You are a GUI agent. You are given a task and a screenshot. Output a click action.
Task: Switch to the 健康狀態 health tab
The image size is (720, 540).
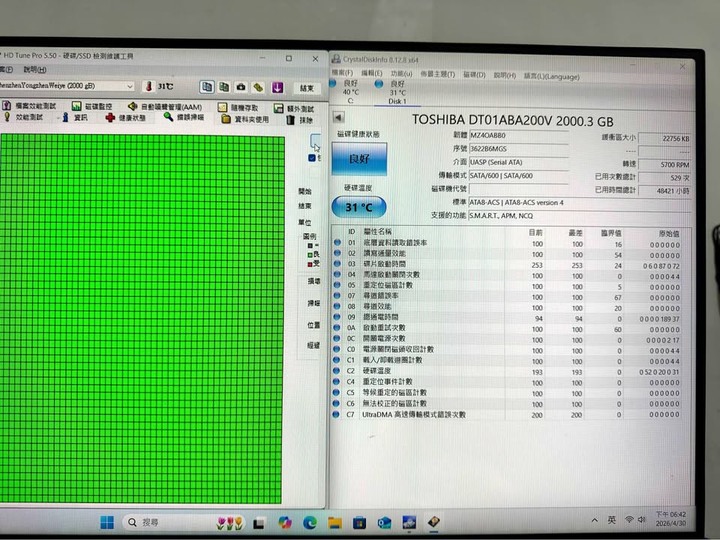click(126, 118)
